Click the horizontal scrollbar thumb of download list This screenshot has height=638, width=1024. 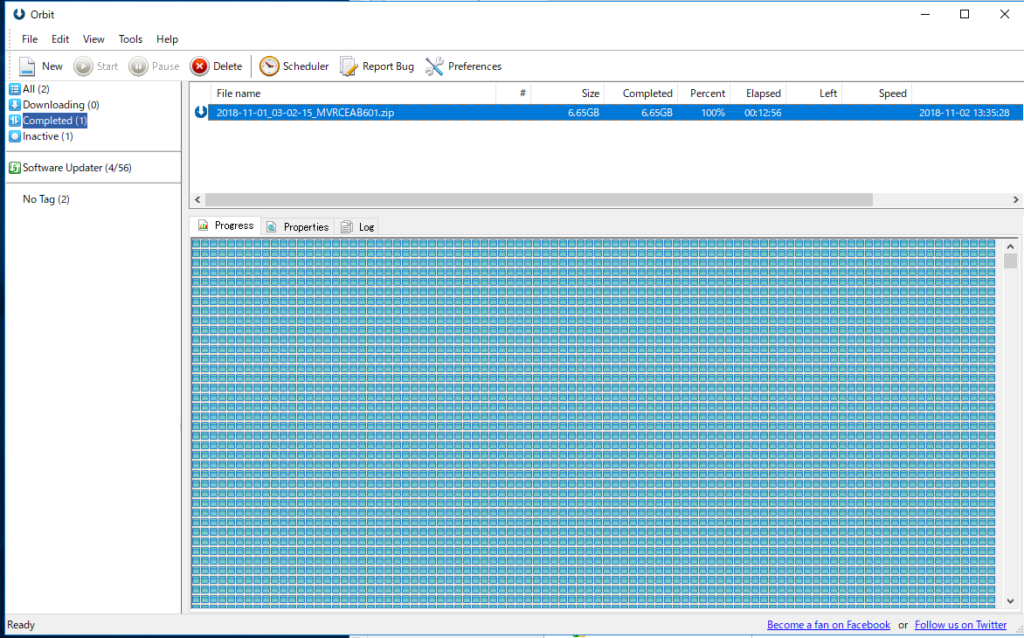(539, 200)
